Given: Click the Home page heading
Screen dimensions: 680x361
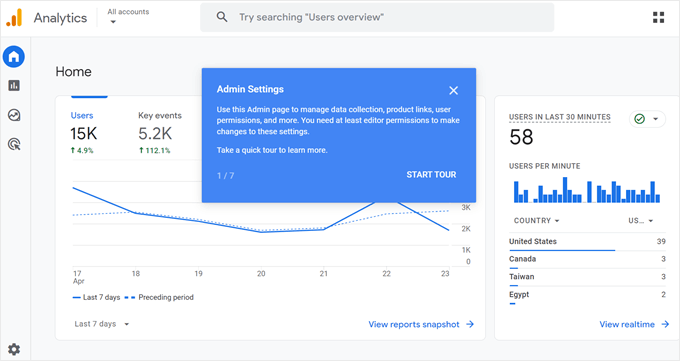Looking at the screenshot, I should click(73, 72).
